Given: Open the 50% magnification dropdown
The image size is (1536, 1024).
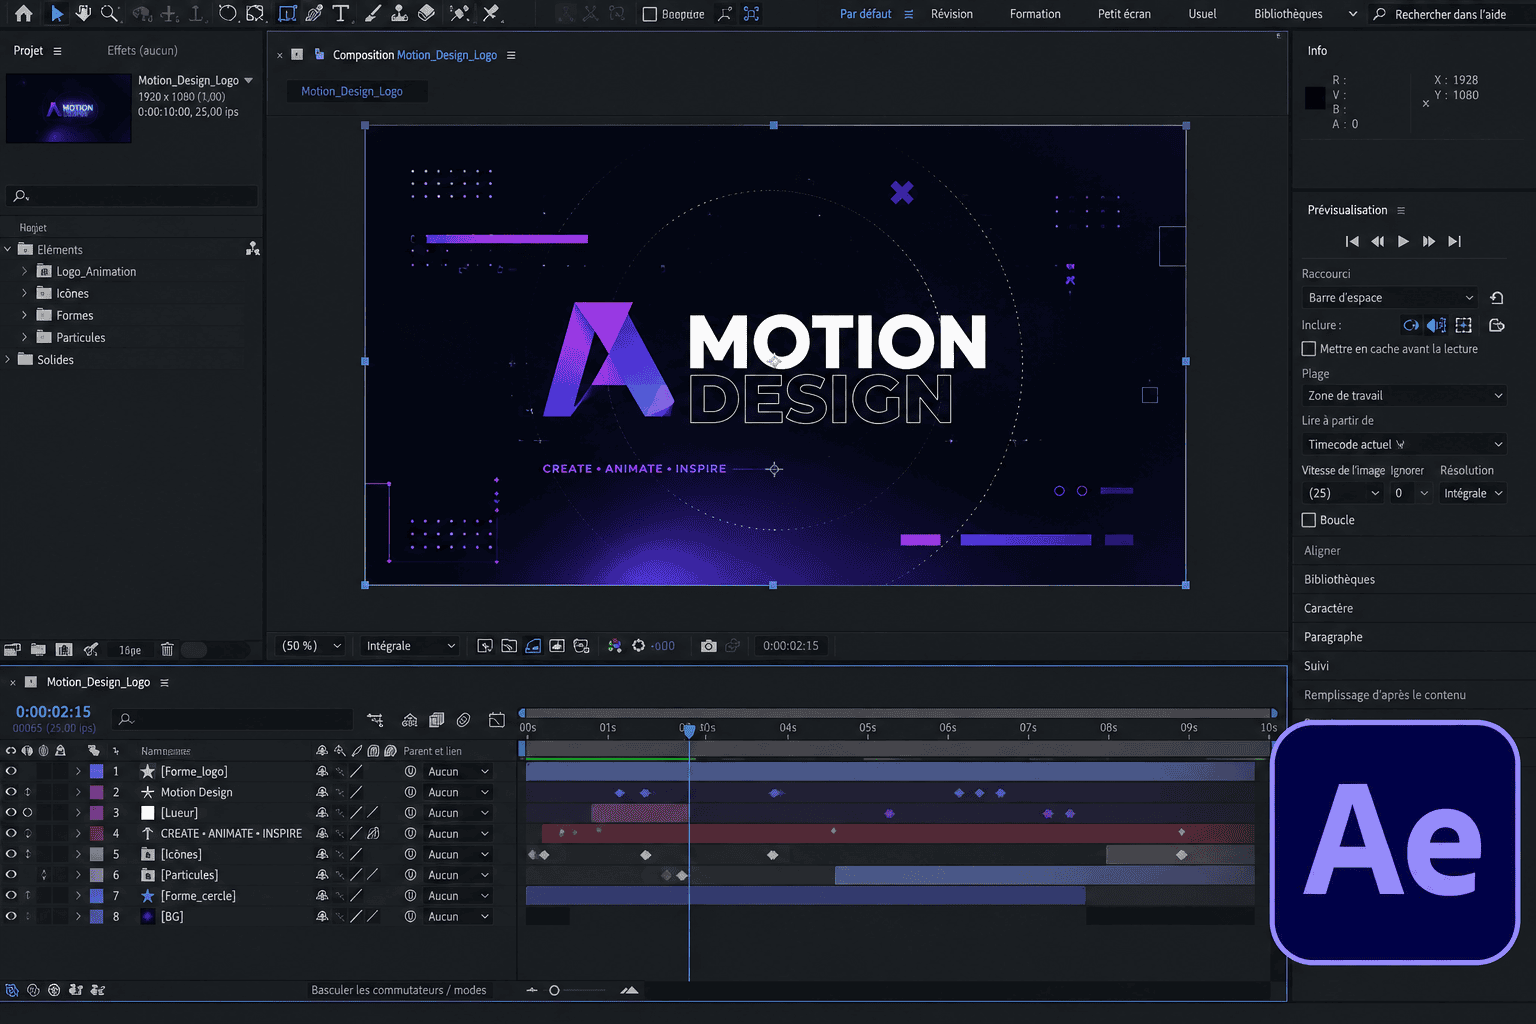Looking at the screenshot, I should click(x=311, y=646).
